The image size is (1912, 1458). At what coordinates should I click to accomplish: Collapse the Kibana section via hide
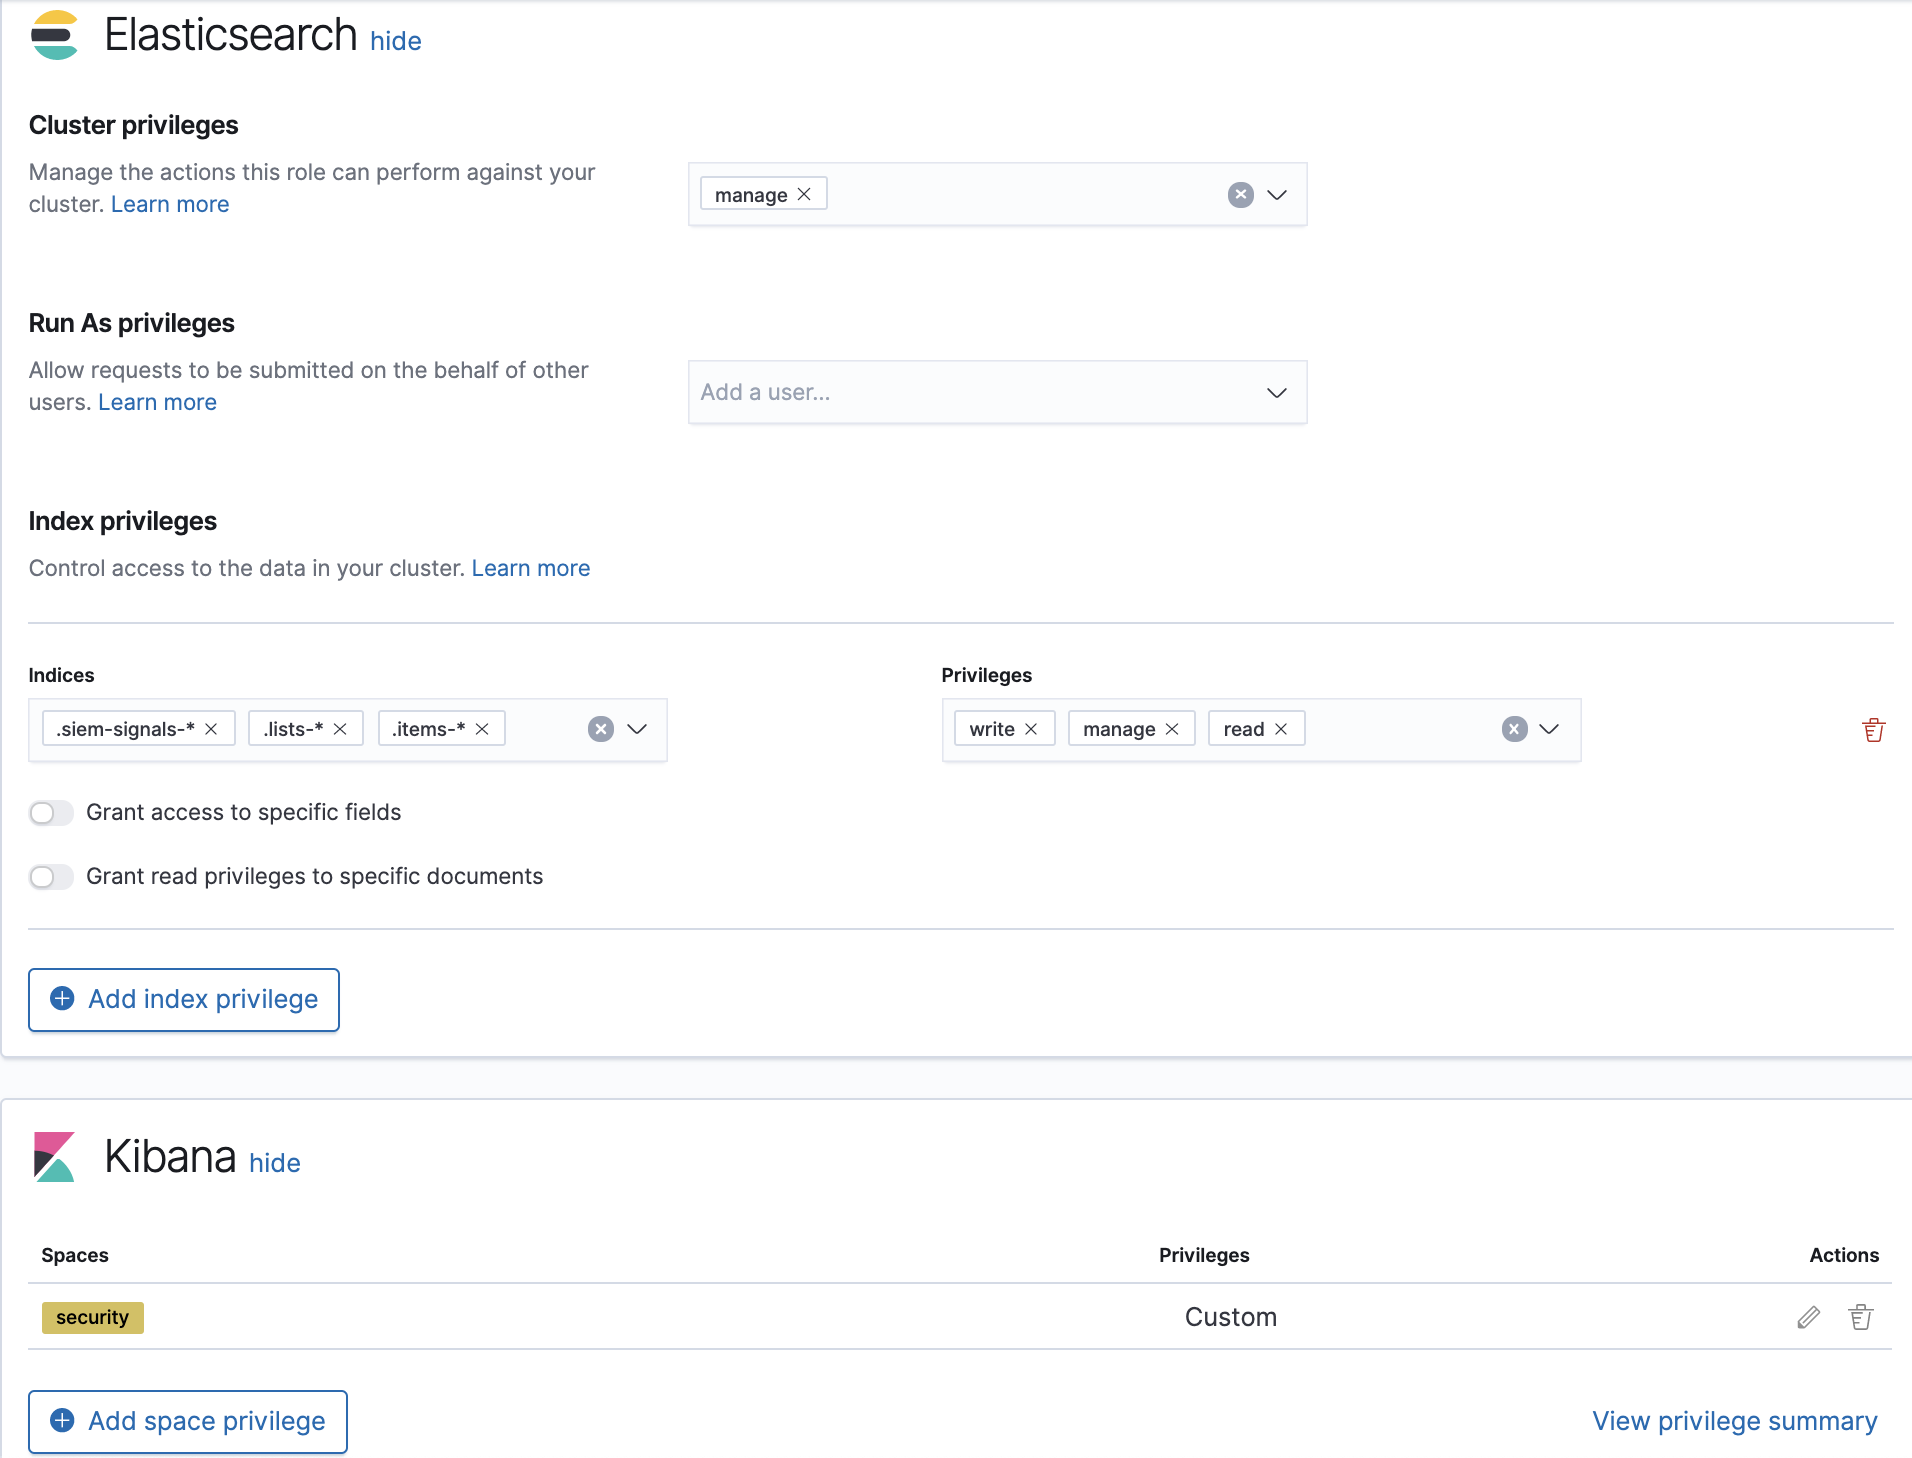point(274,1163)
